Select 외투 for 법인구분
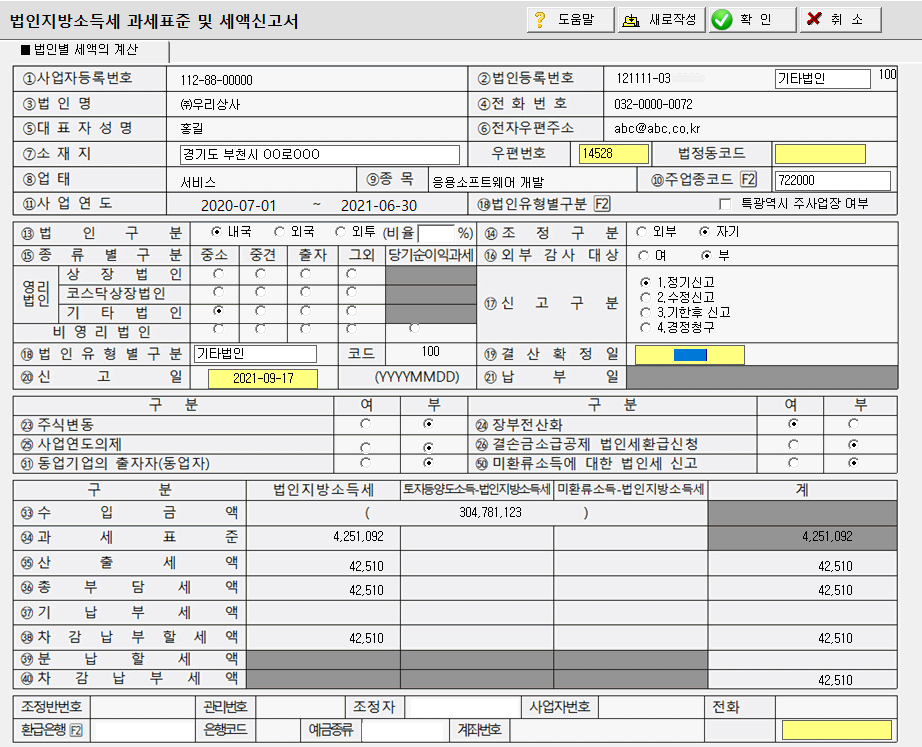 [340, 232]
